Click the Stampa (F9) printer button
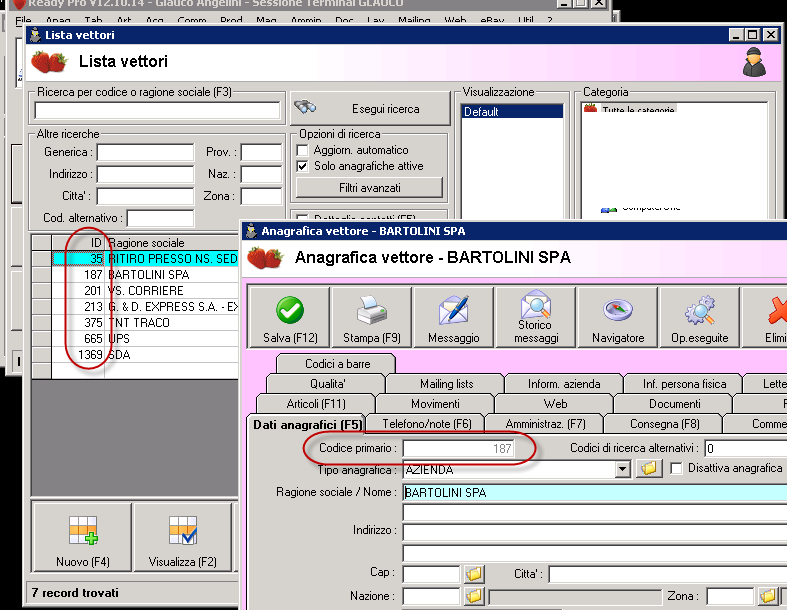This screenshot has width=787, height=610. pos(371,317)
